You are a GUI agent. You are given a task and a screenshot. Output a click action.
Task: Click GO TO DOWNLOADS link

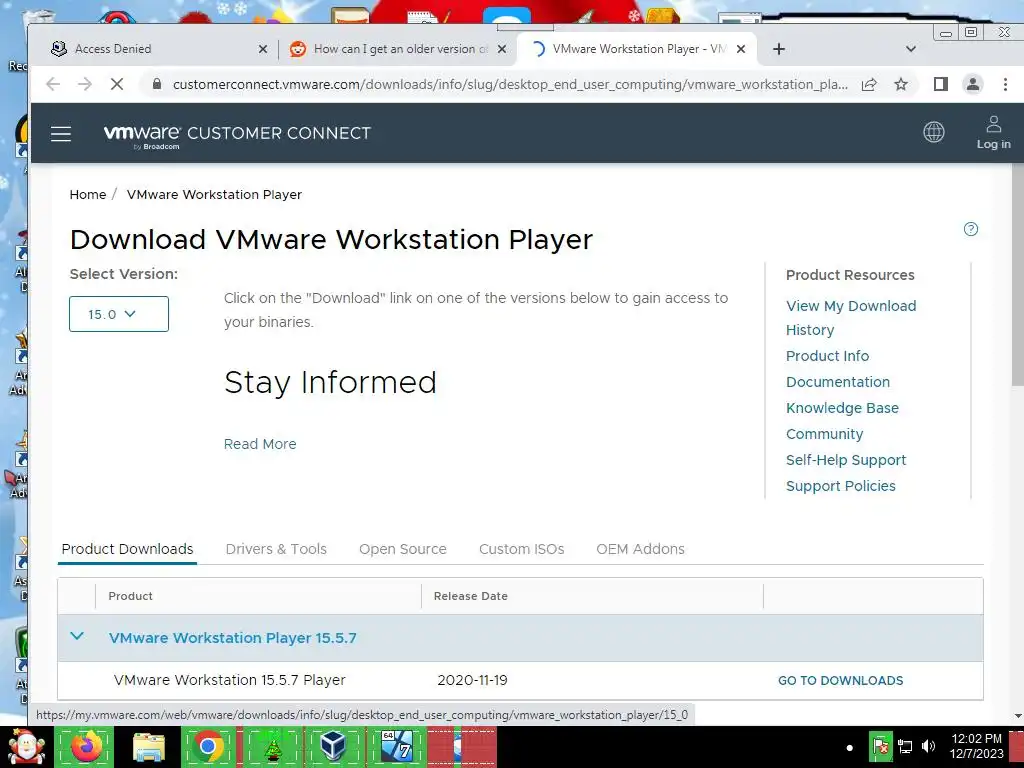840,680
